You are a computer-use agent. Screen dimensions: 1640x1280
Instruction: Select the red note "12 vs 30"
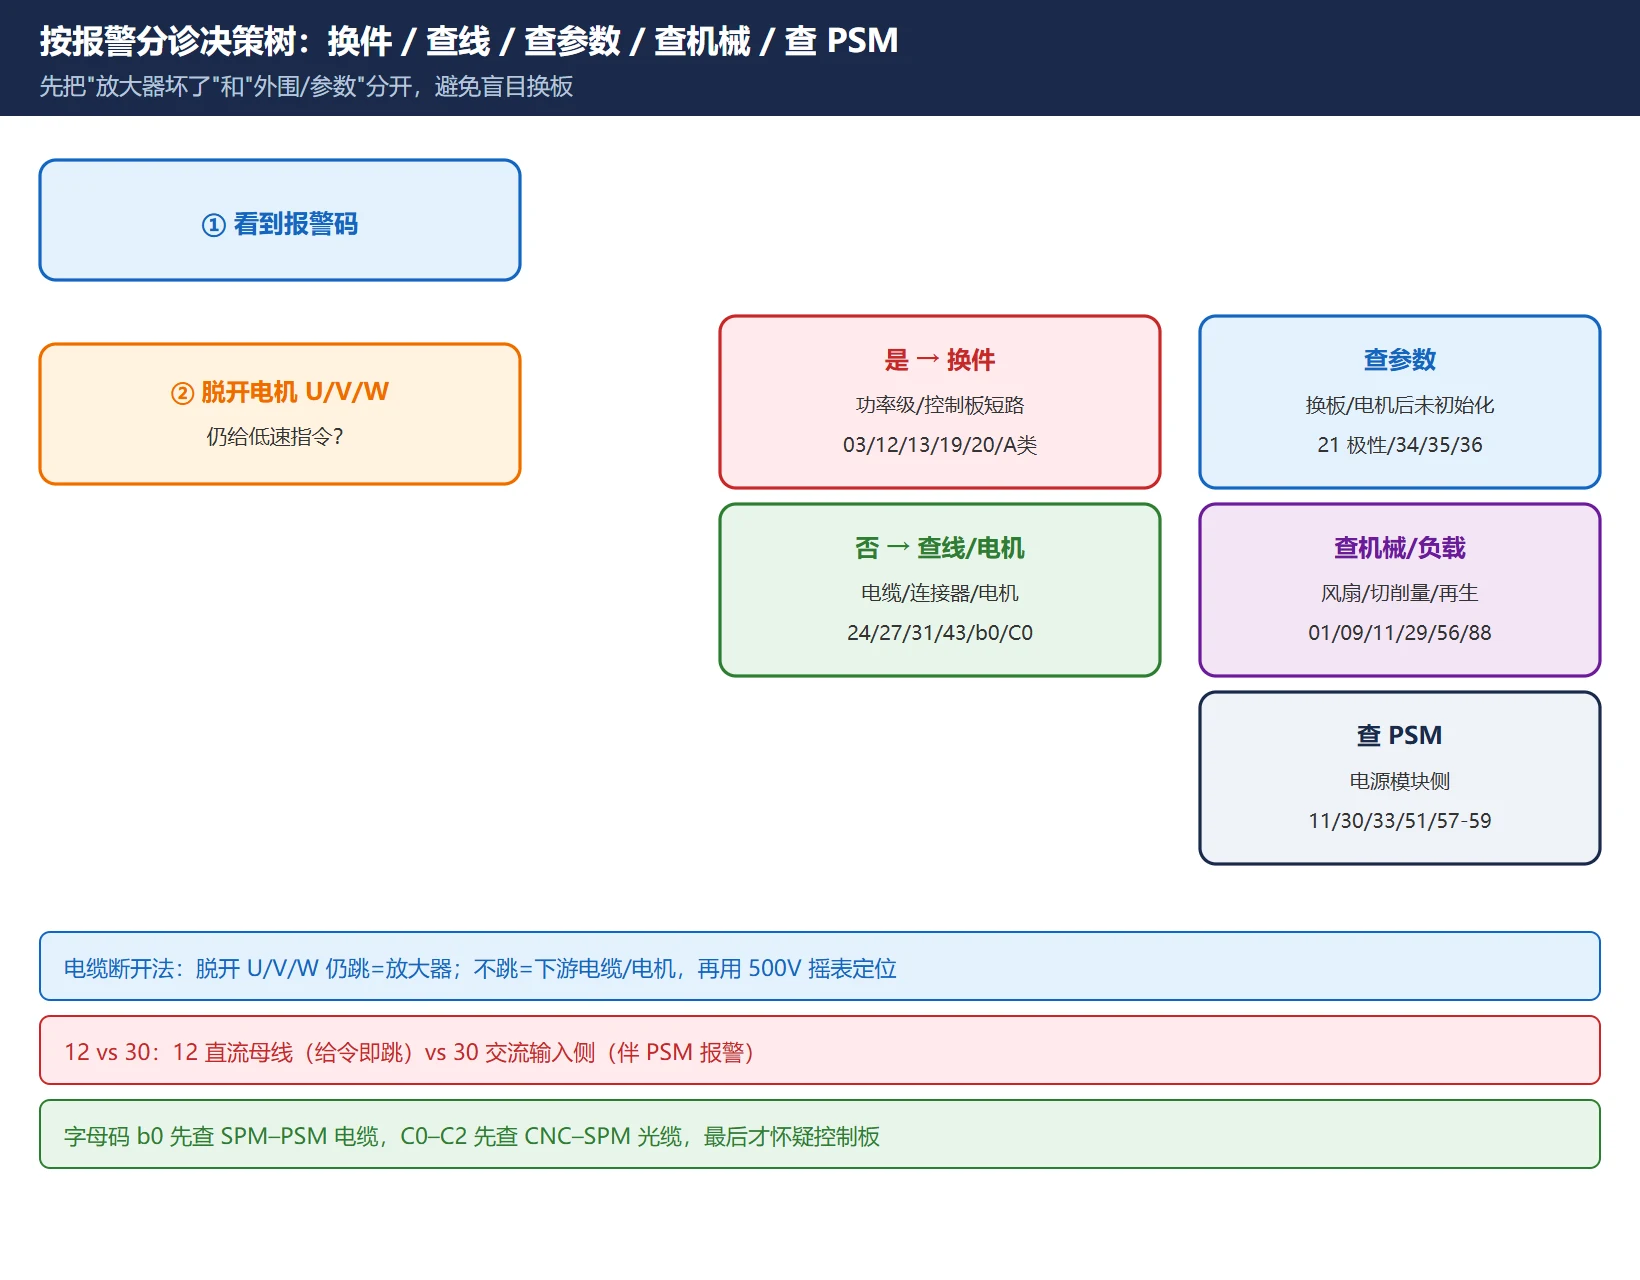(x=820, y=1050)
